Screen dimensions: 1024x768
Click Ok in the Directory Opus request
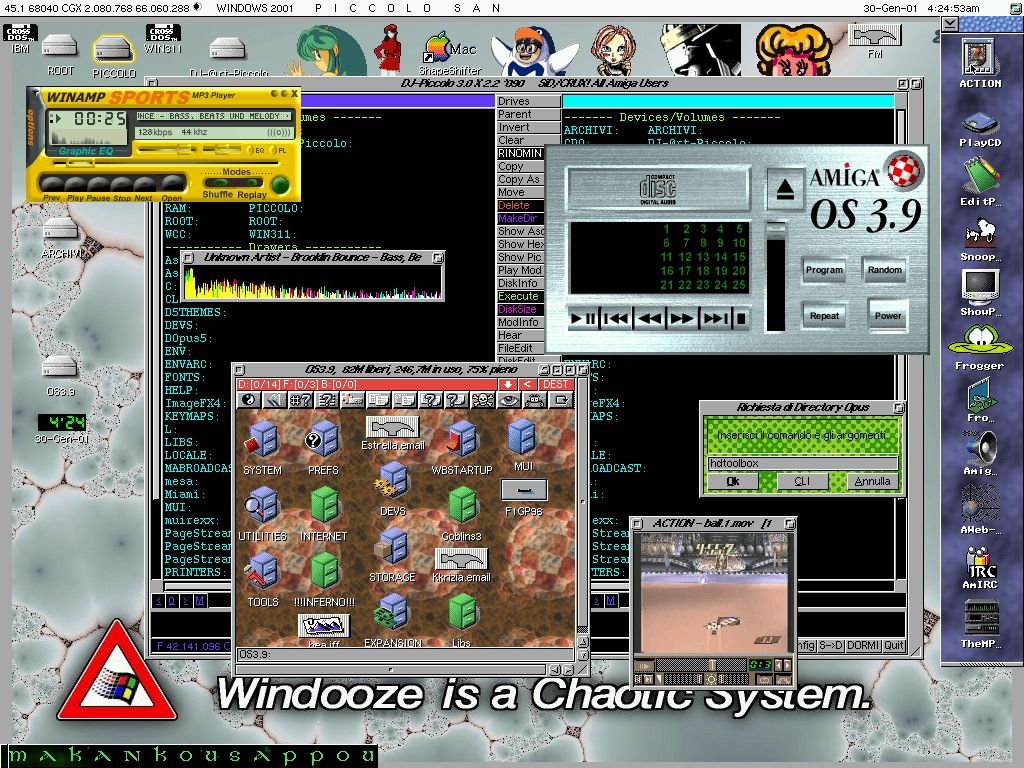pos(733,481)
